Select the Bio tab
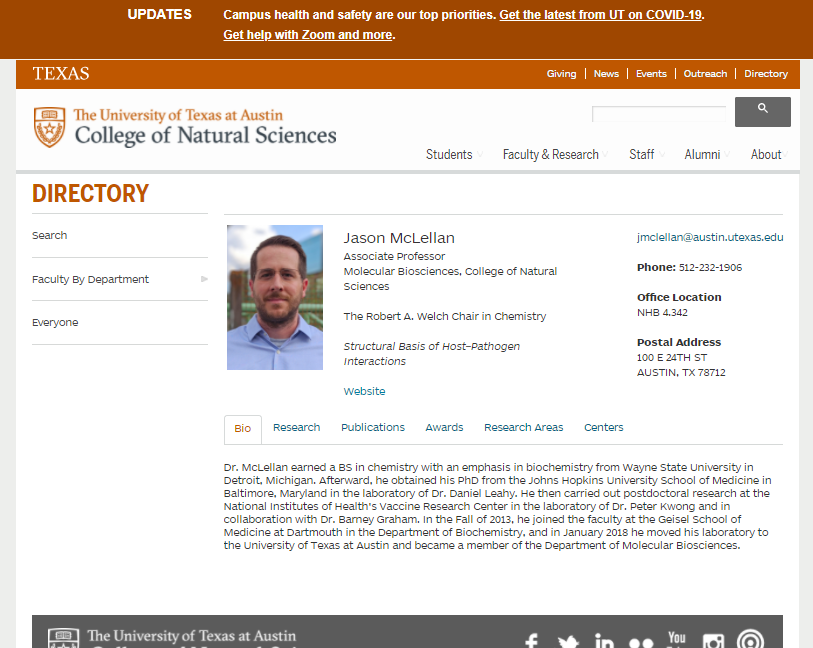Viewport: 813px width, 648px height. pos(243,429)
